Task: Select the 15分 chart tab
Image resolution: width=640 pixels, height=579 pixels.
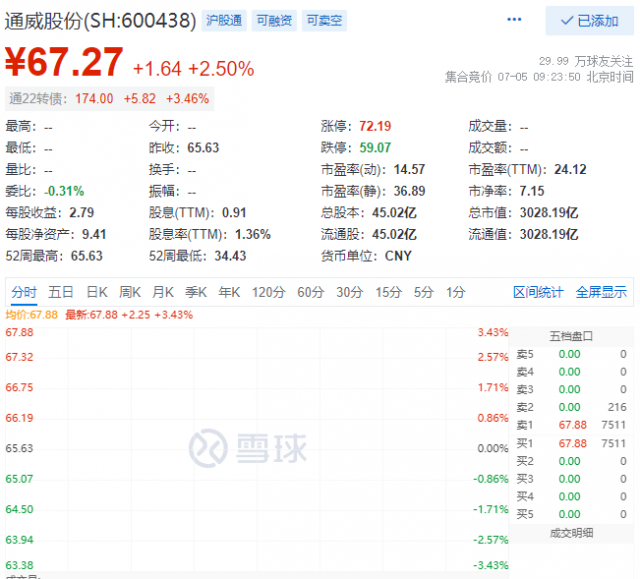Action: 387,292
